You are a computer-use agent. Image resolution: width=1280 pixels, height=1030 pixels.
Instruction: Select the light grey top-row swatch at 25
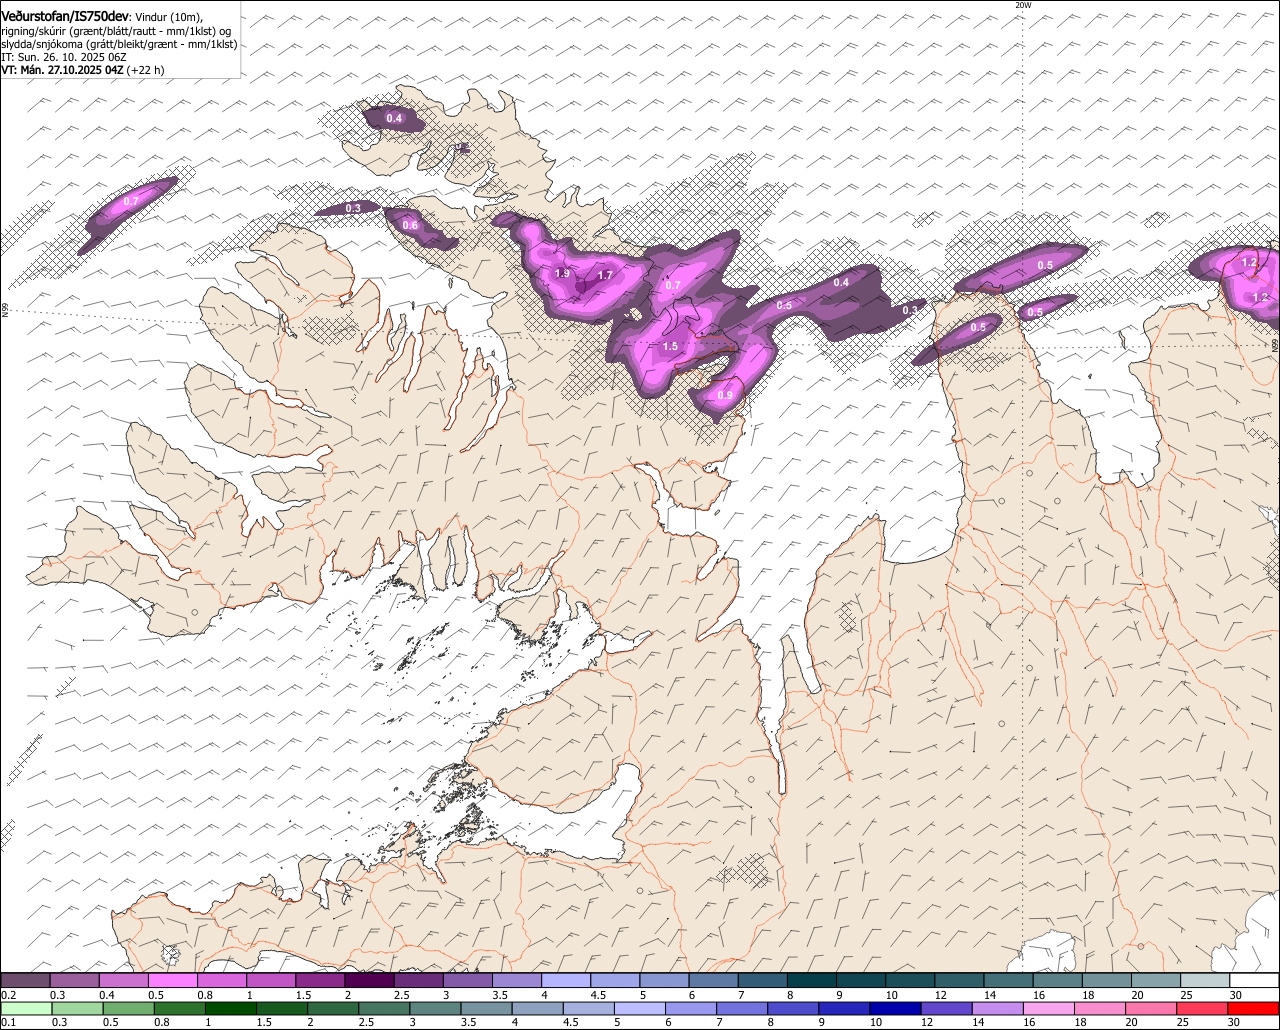tap(1205, 980)
